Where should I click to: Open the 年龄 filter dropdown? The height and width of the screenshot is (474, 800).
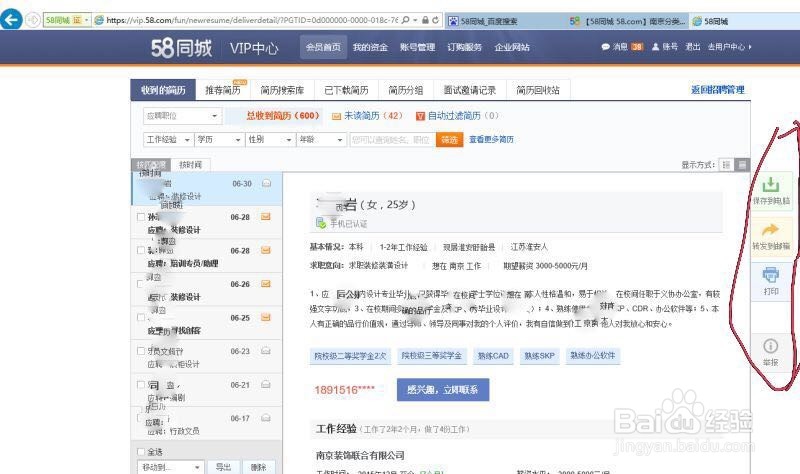[x=320, y=139]
